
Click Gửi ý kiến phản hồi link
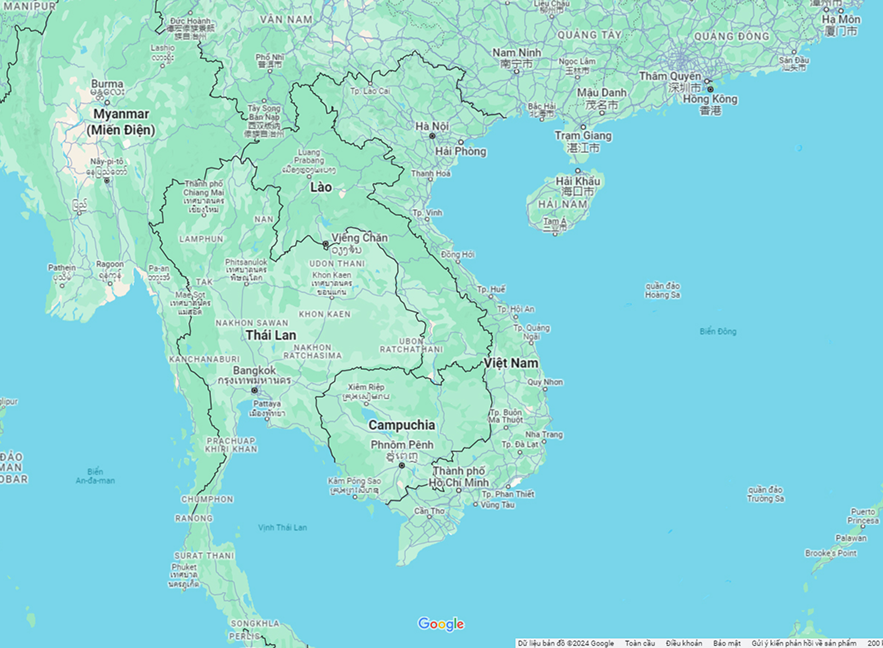pyautogui.click(x=804, y=643)
